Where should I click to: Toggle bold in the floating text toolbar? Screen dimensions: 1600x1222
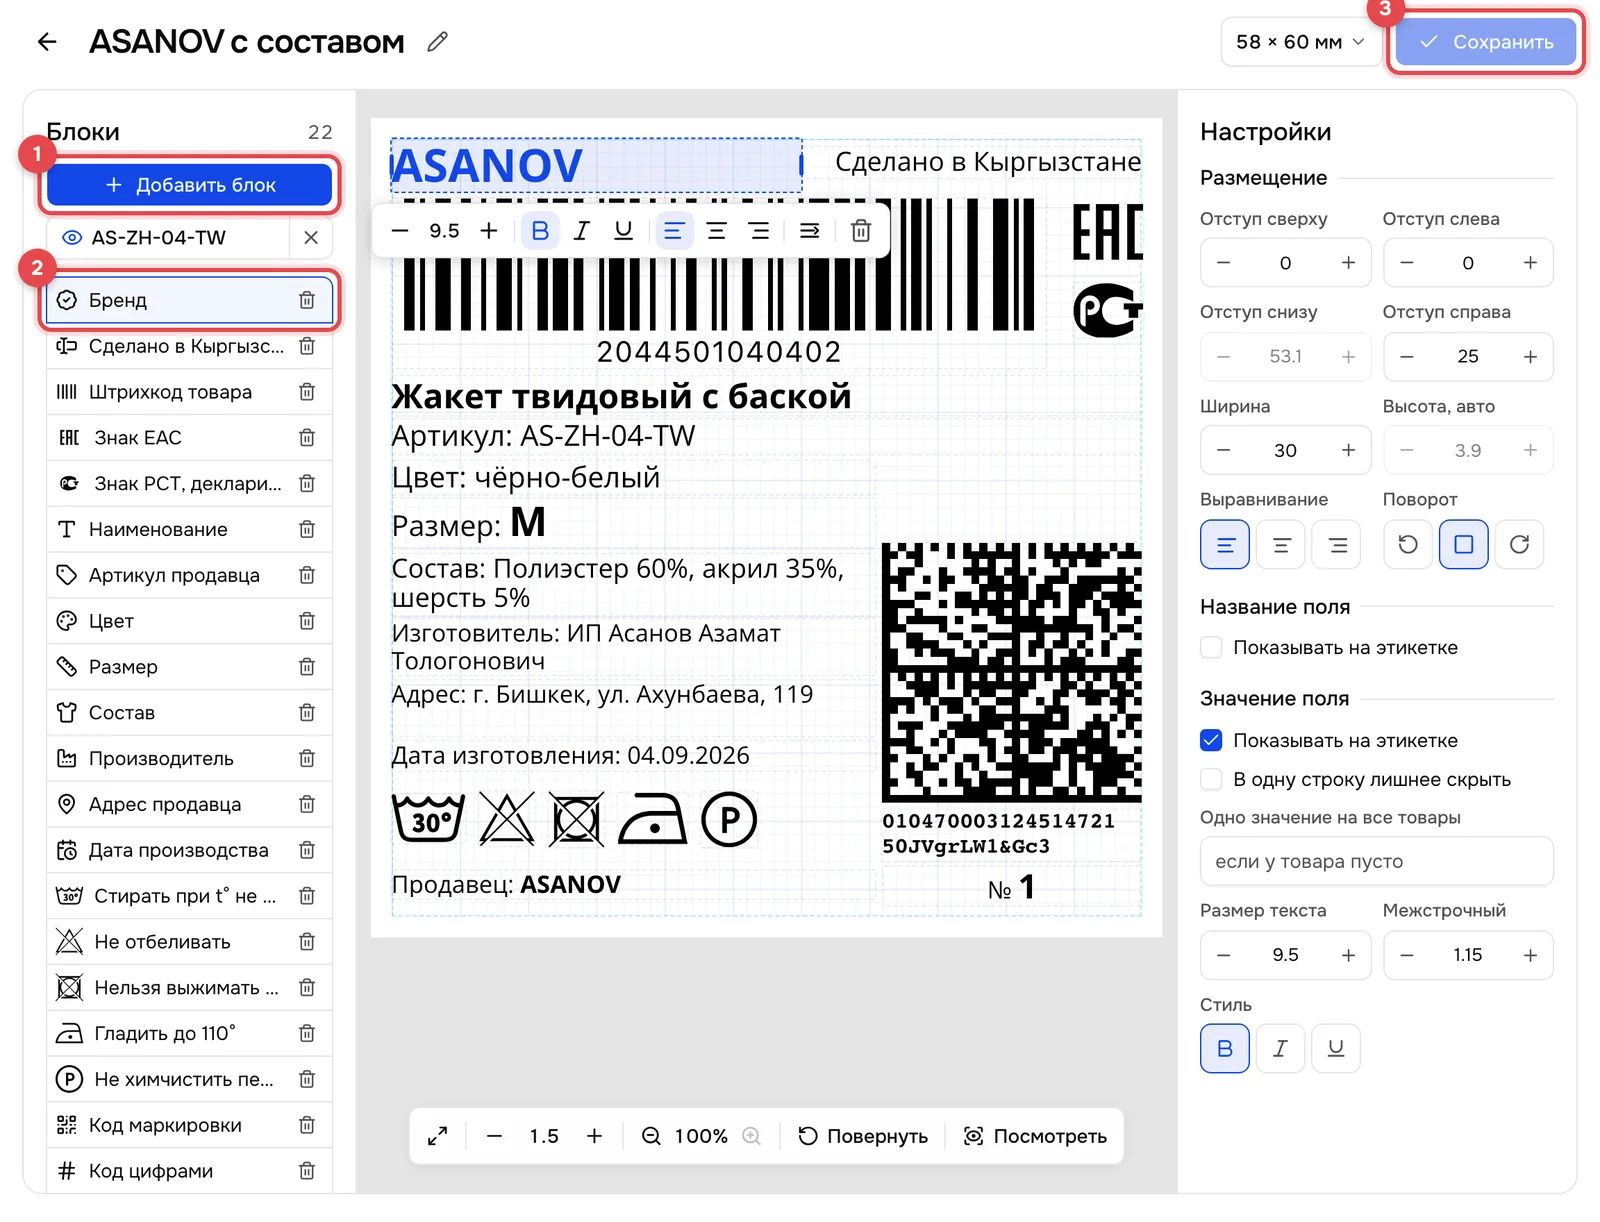tap(540, 231)
